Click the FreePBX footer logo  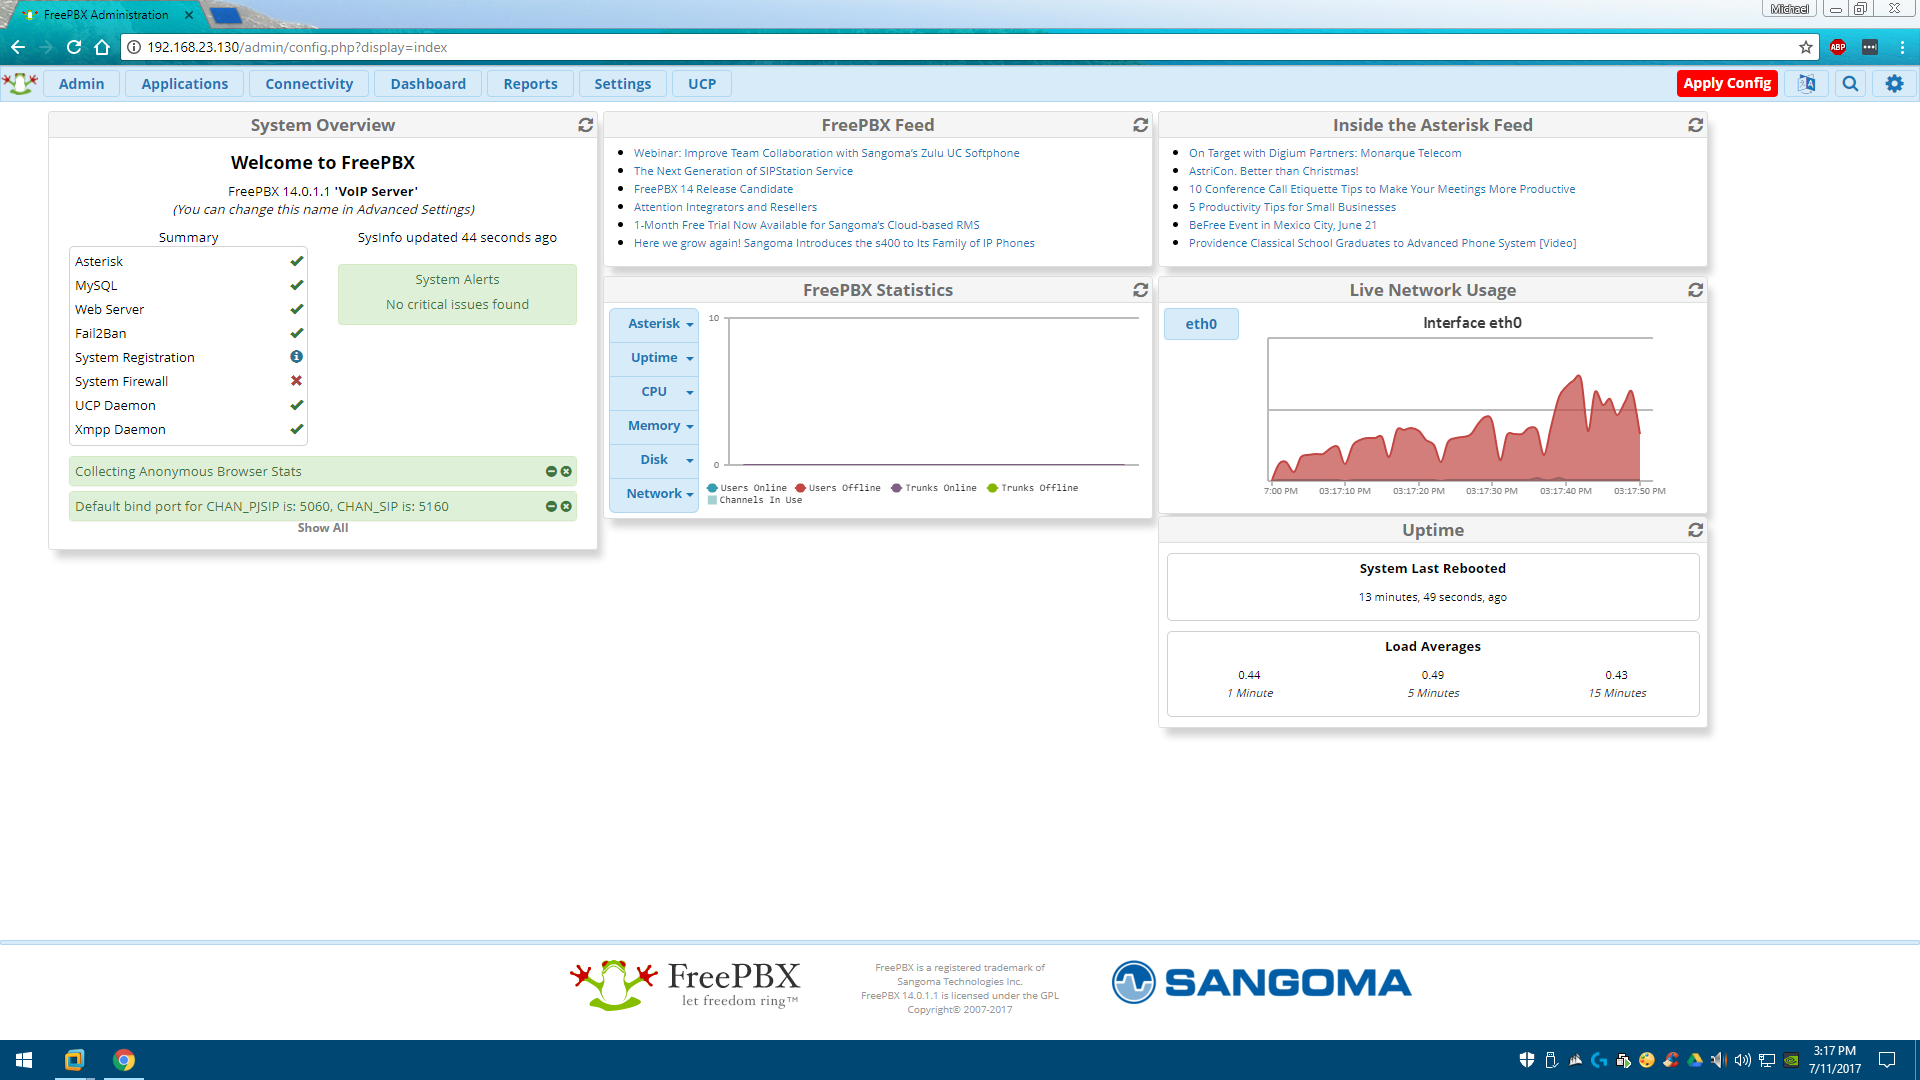pyautogui.click(x=685, y=985)
